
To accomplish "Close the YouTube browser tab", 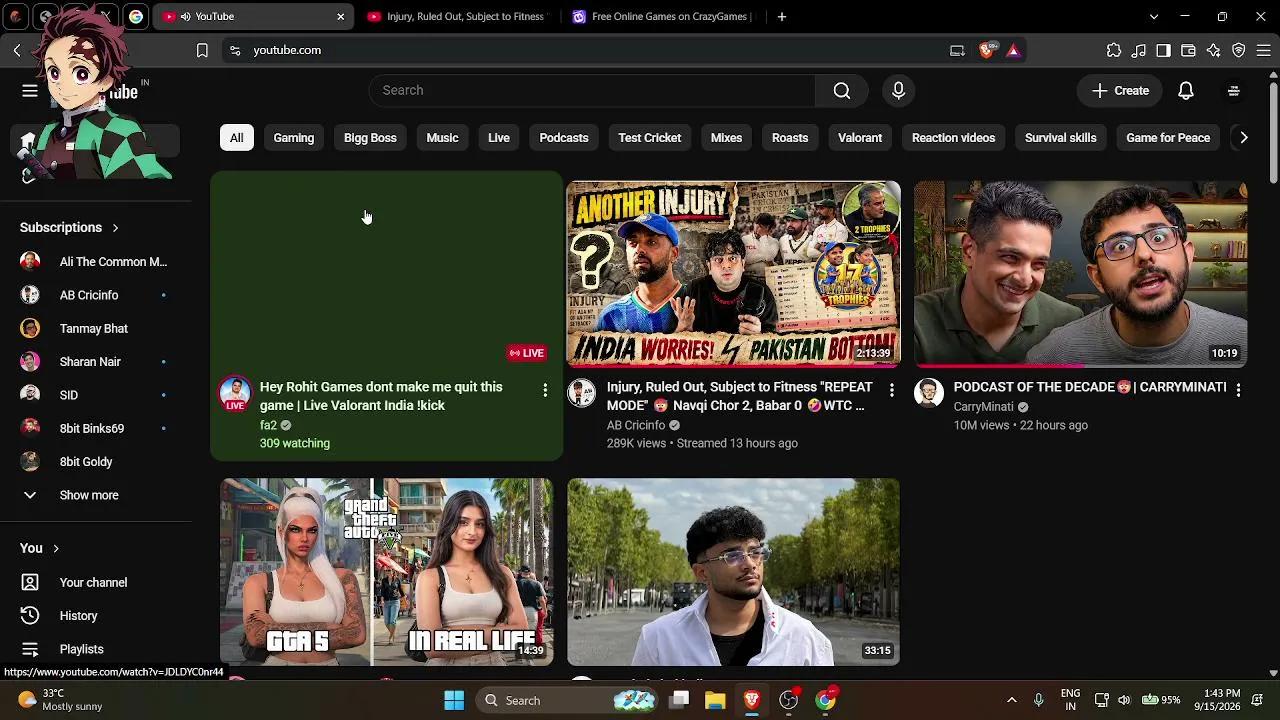I will (340, 17).
